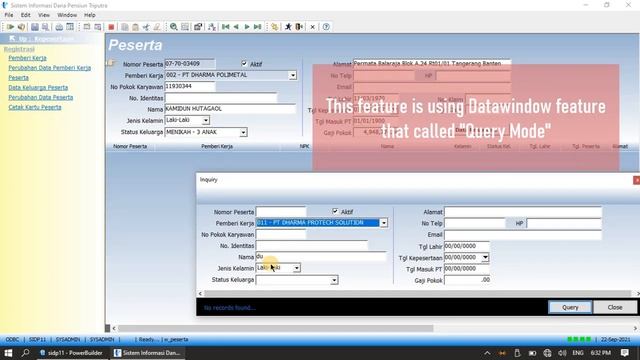Go to first record toolbar icon
This screenshot has width=640, height=360.
click(x=225, y=27)
